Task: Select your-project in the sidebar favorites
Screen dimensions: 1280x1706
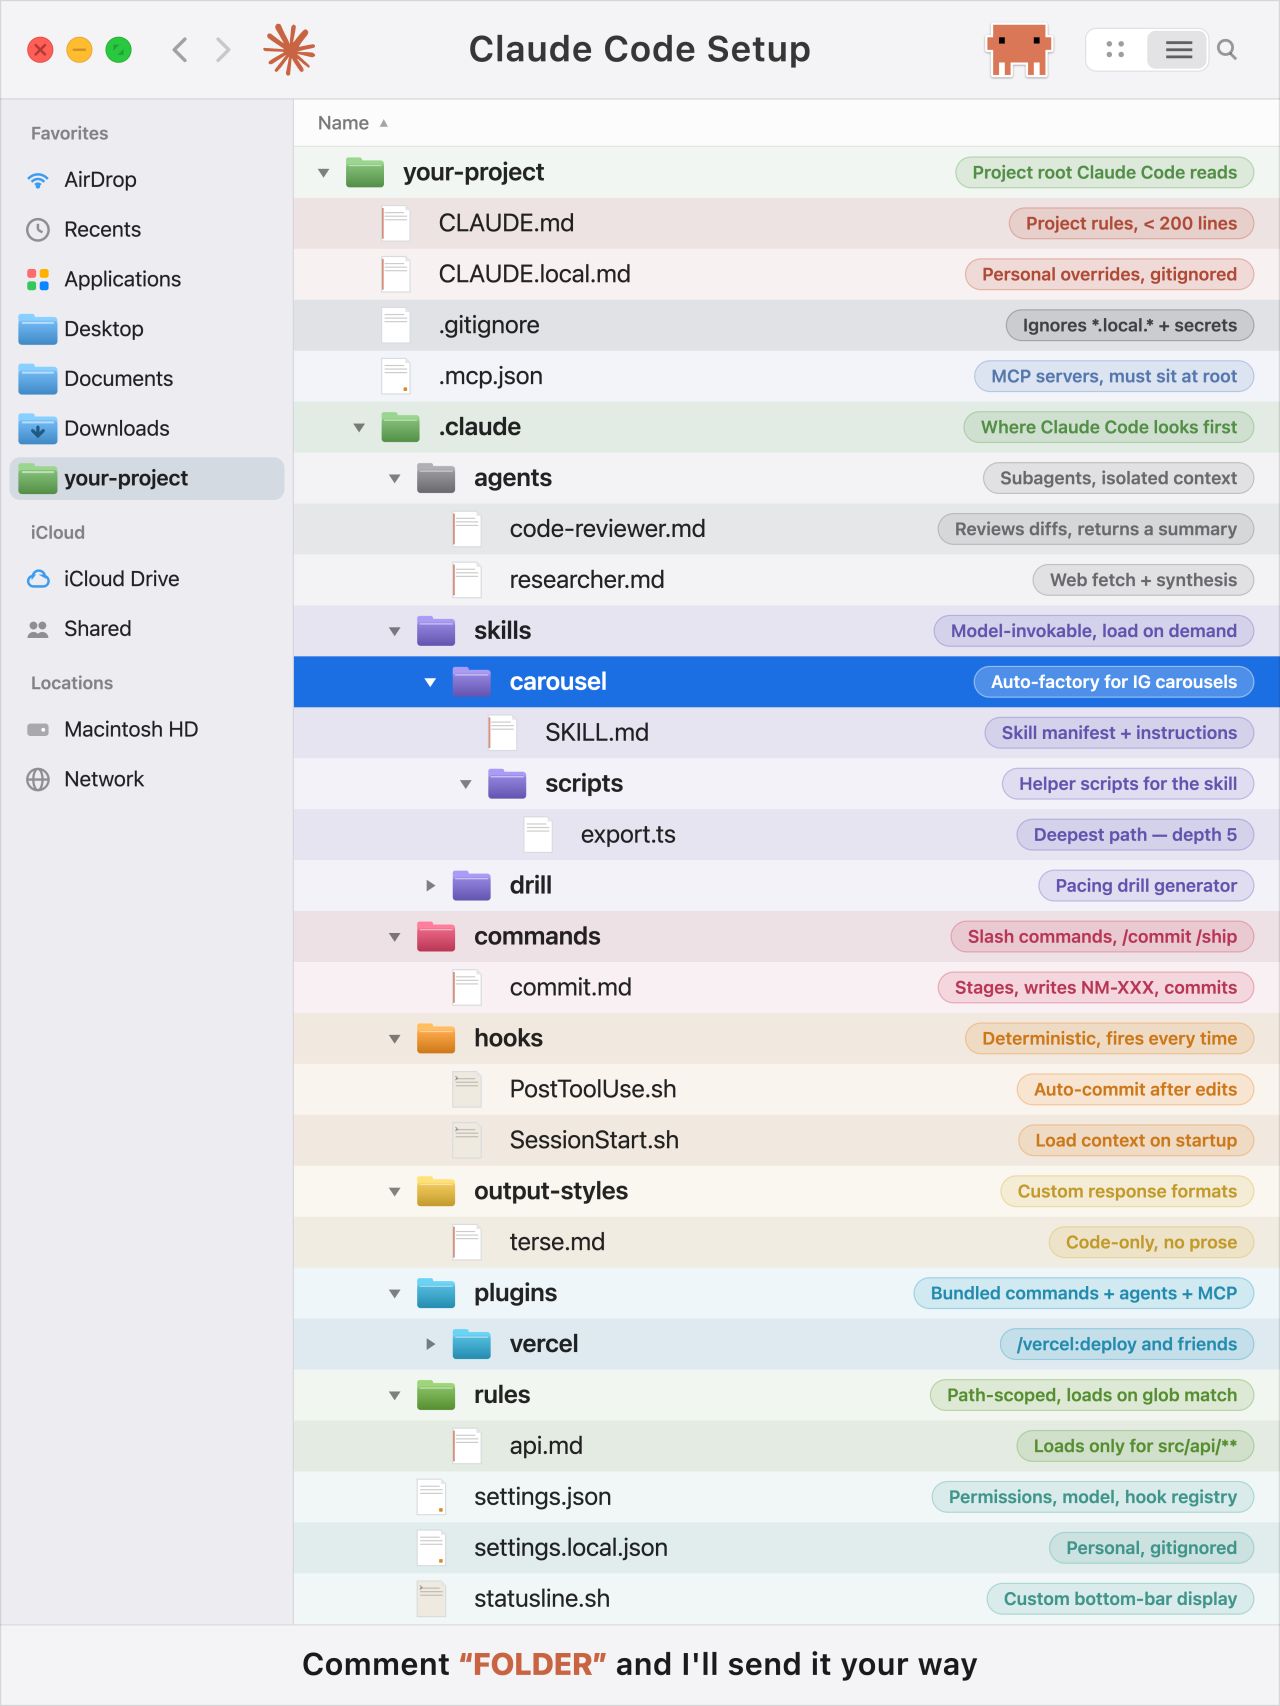Action: point(146,479)
